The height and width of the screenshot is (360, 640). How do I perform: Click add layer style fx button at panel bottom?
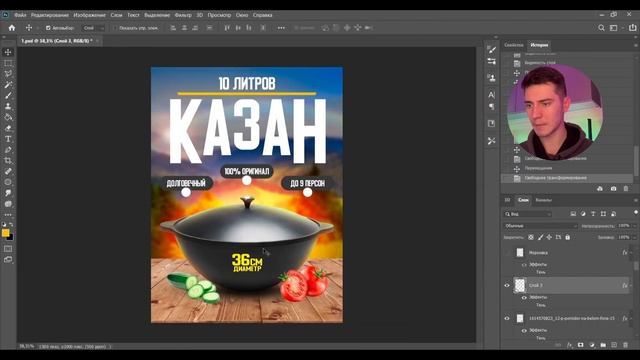pyautogui.click(x=569, y=345)
